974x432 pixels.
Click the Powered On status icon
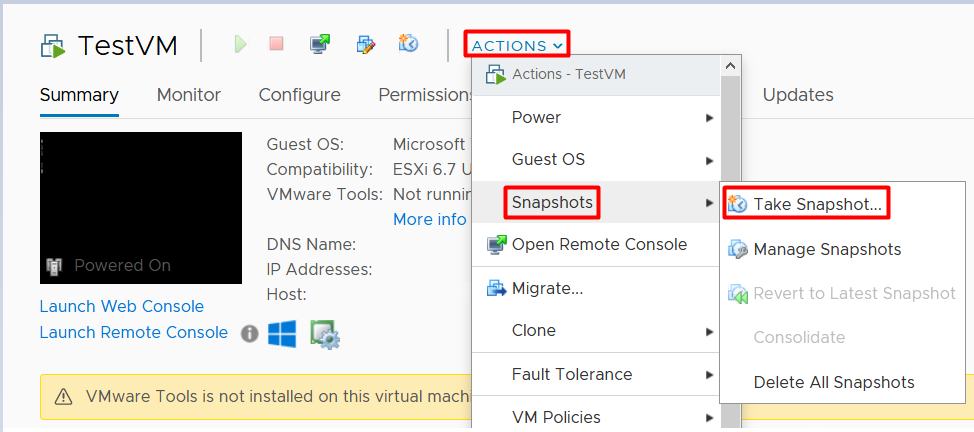54,266
